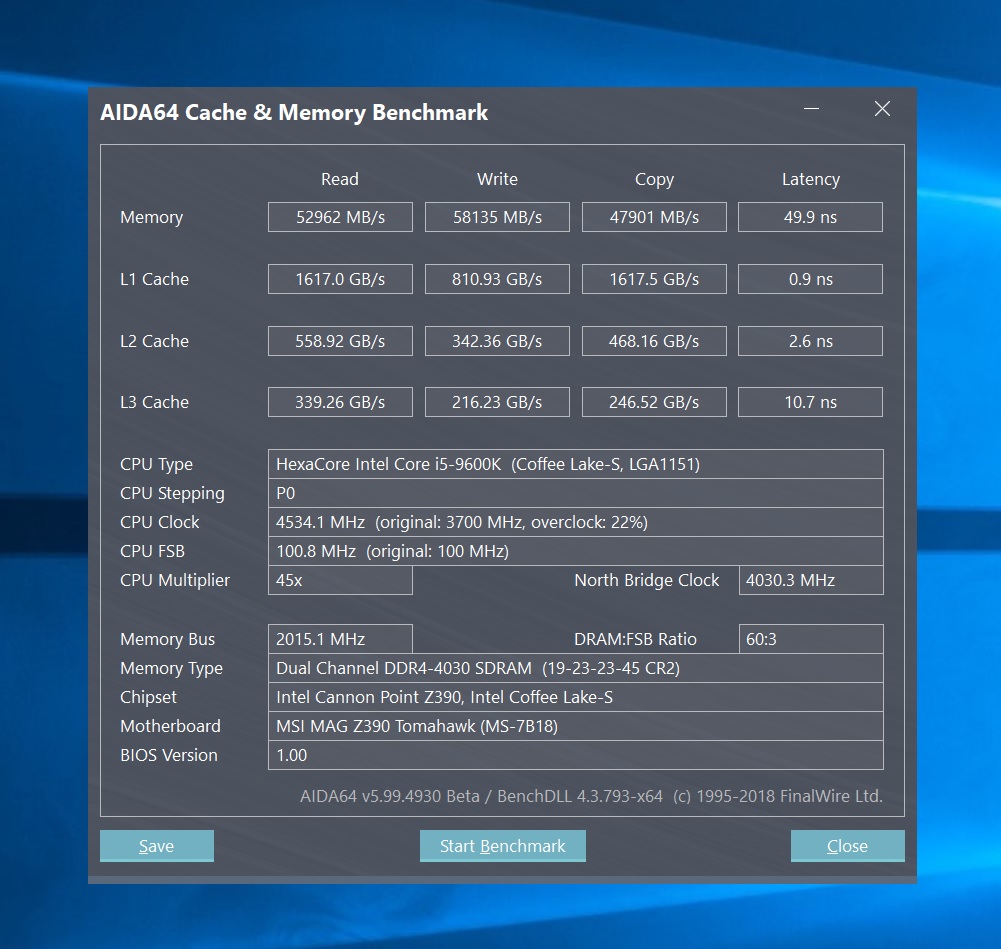The width and height of the screenshot is (1001, 949).
Task: Click L3 Cache Write 216.23 GB/s
Action: point(497,402)
